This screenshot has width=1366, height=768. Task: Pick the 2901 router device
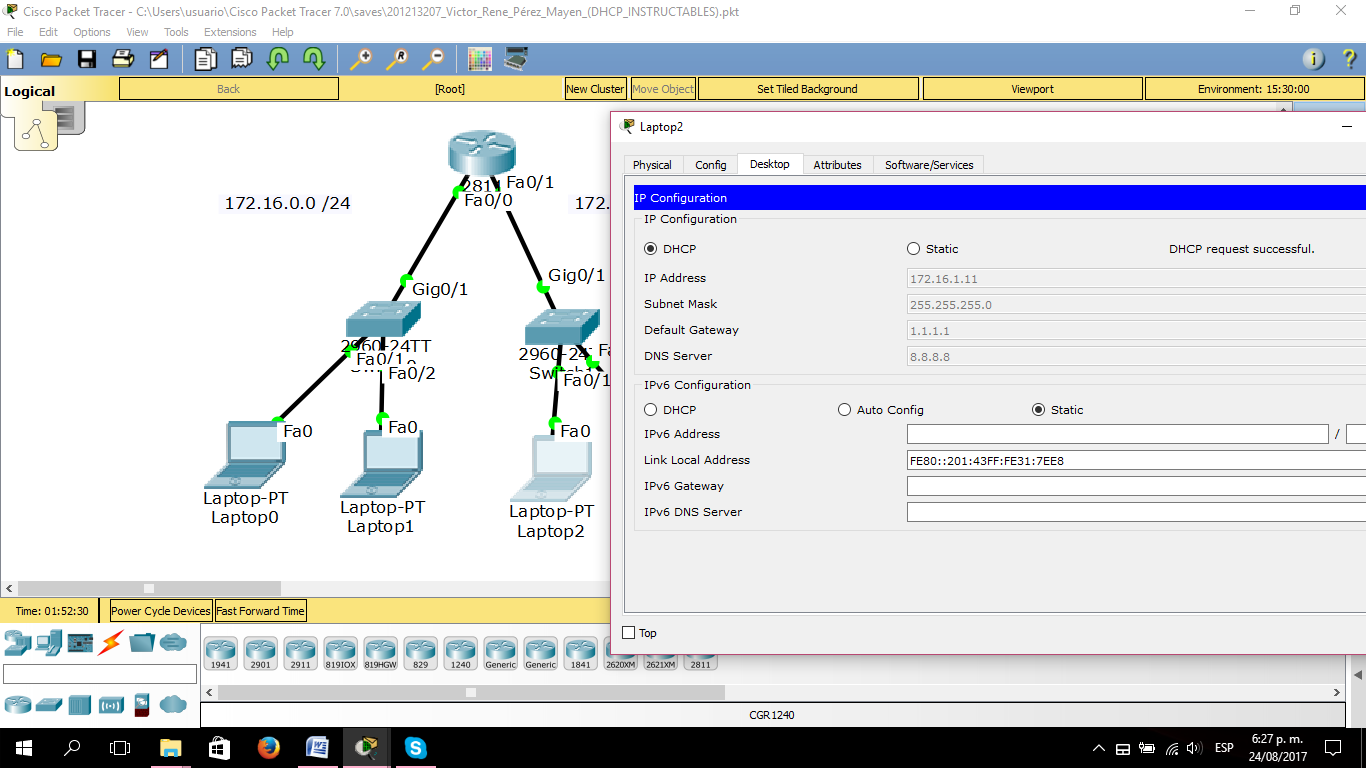click(260, 653)
